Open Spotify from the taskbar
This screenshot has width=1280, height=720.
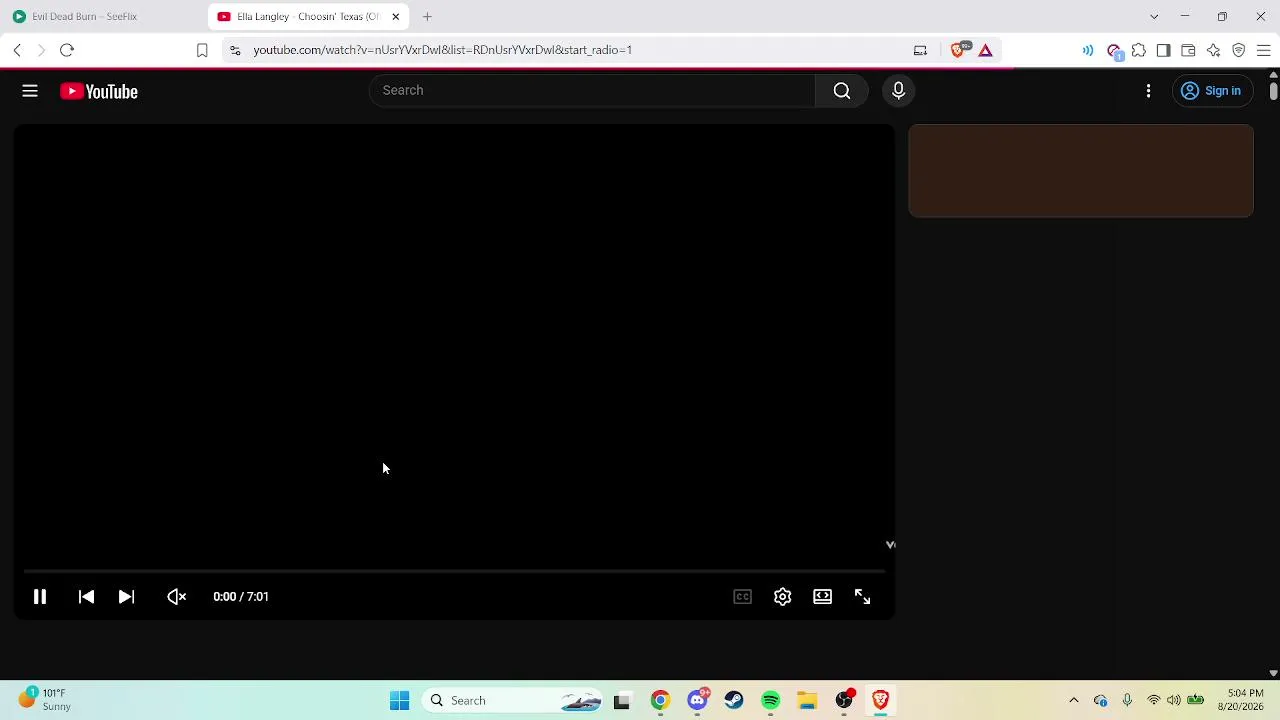click(x=770, y=701)
